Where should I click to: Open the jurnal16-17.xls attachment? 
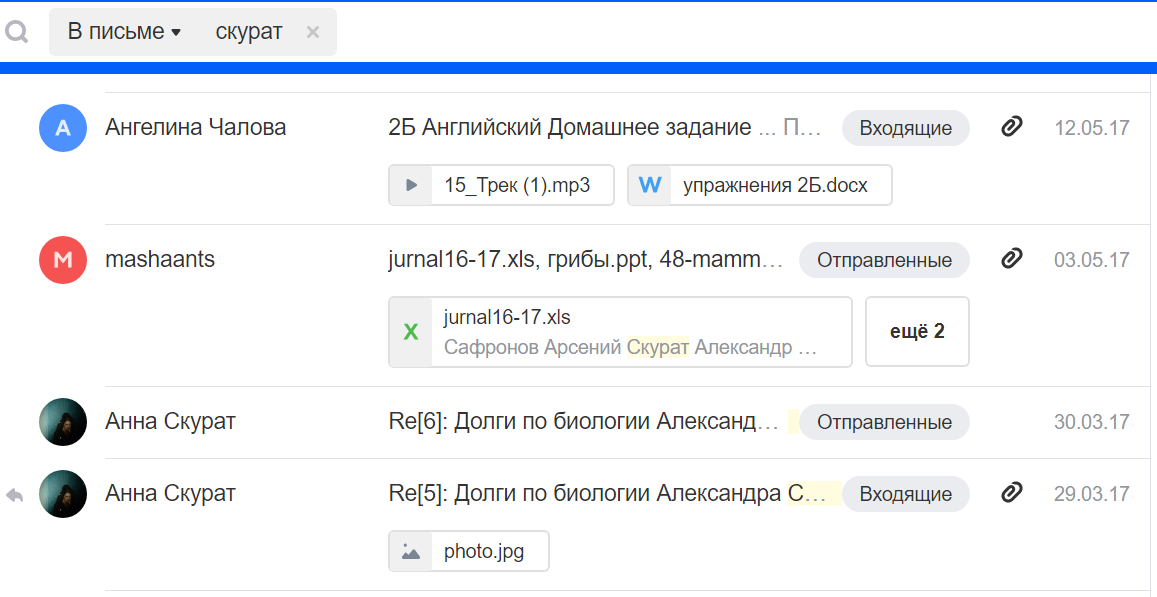point(620,332)
